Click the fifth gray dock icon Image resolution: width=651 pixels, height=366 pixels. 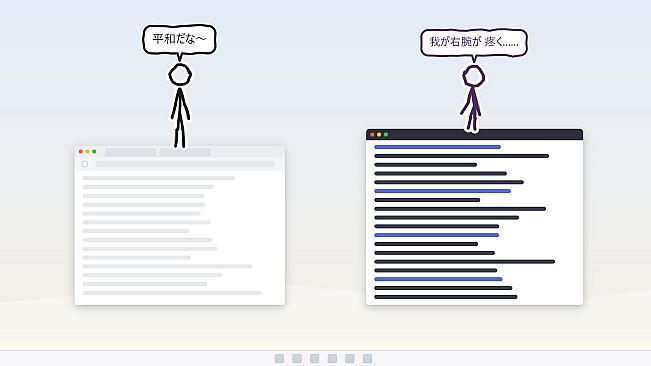click(x=350, y=359)
